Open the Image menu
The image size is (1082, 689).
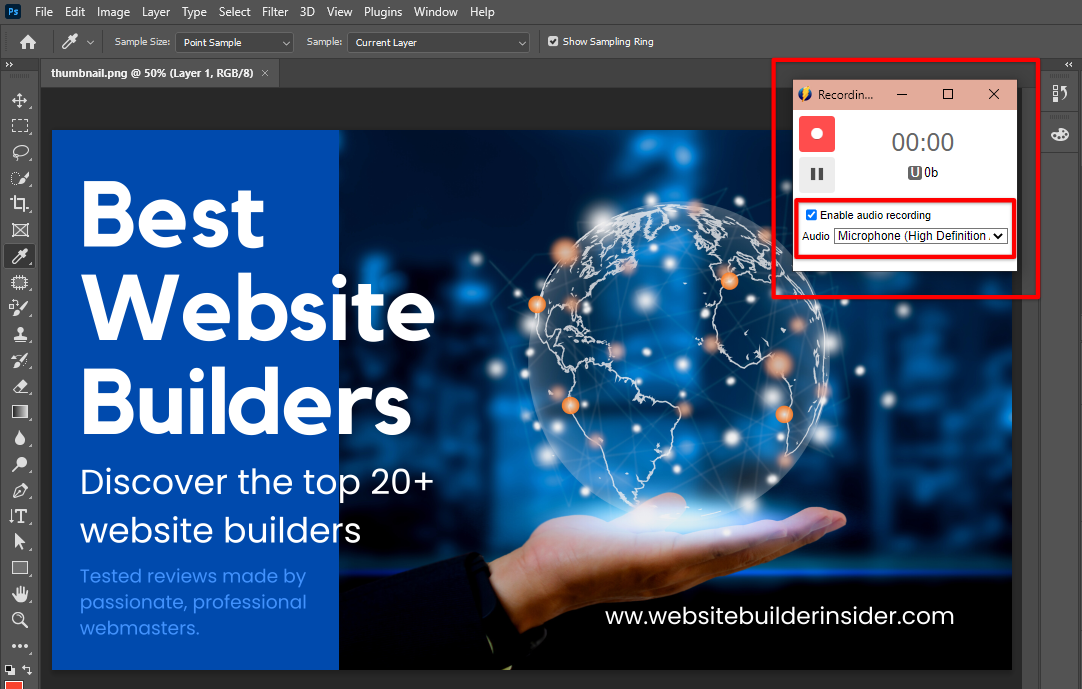click(x=113, y=12)
